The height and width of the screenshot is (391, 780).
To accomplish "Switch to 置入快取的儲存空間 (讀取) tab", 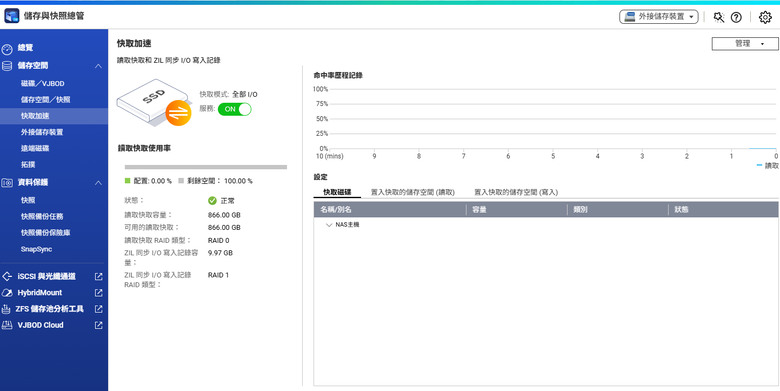I will [412, 192].
